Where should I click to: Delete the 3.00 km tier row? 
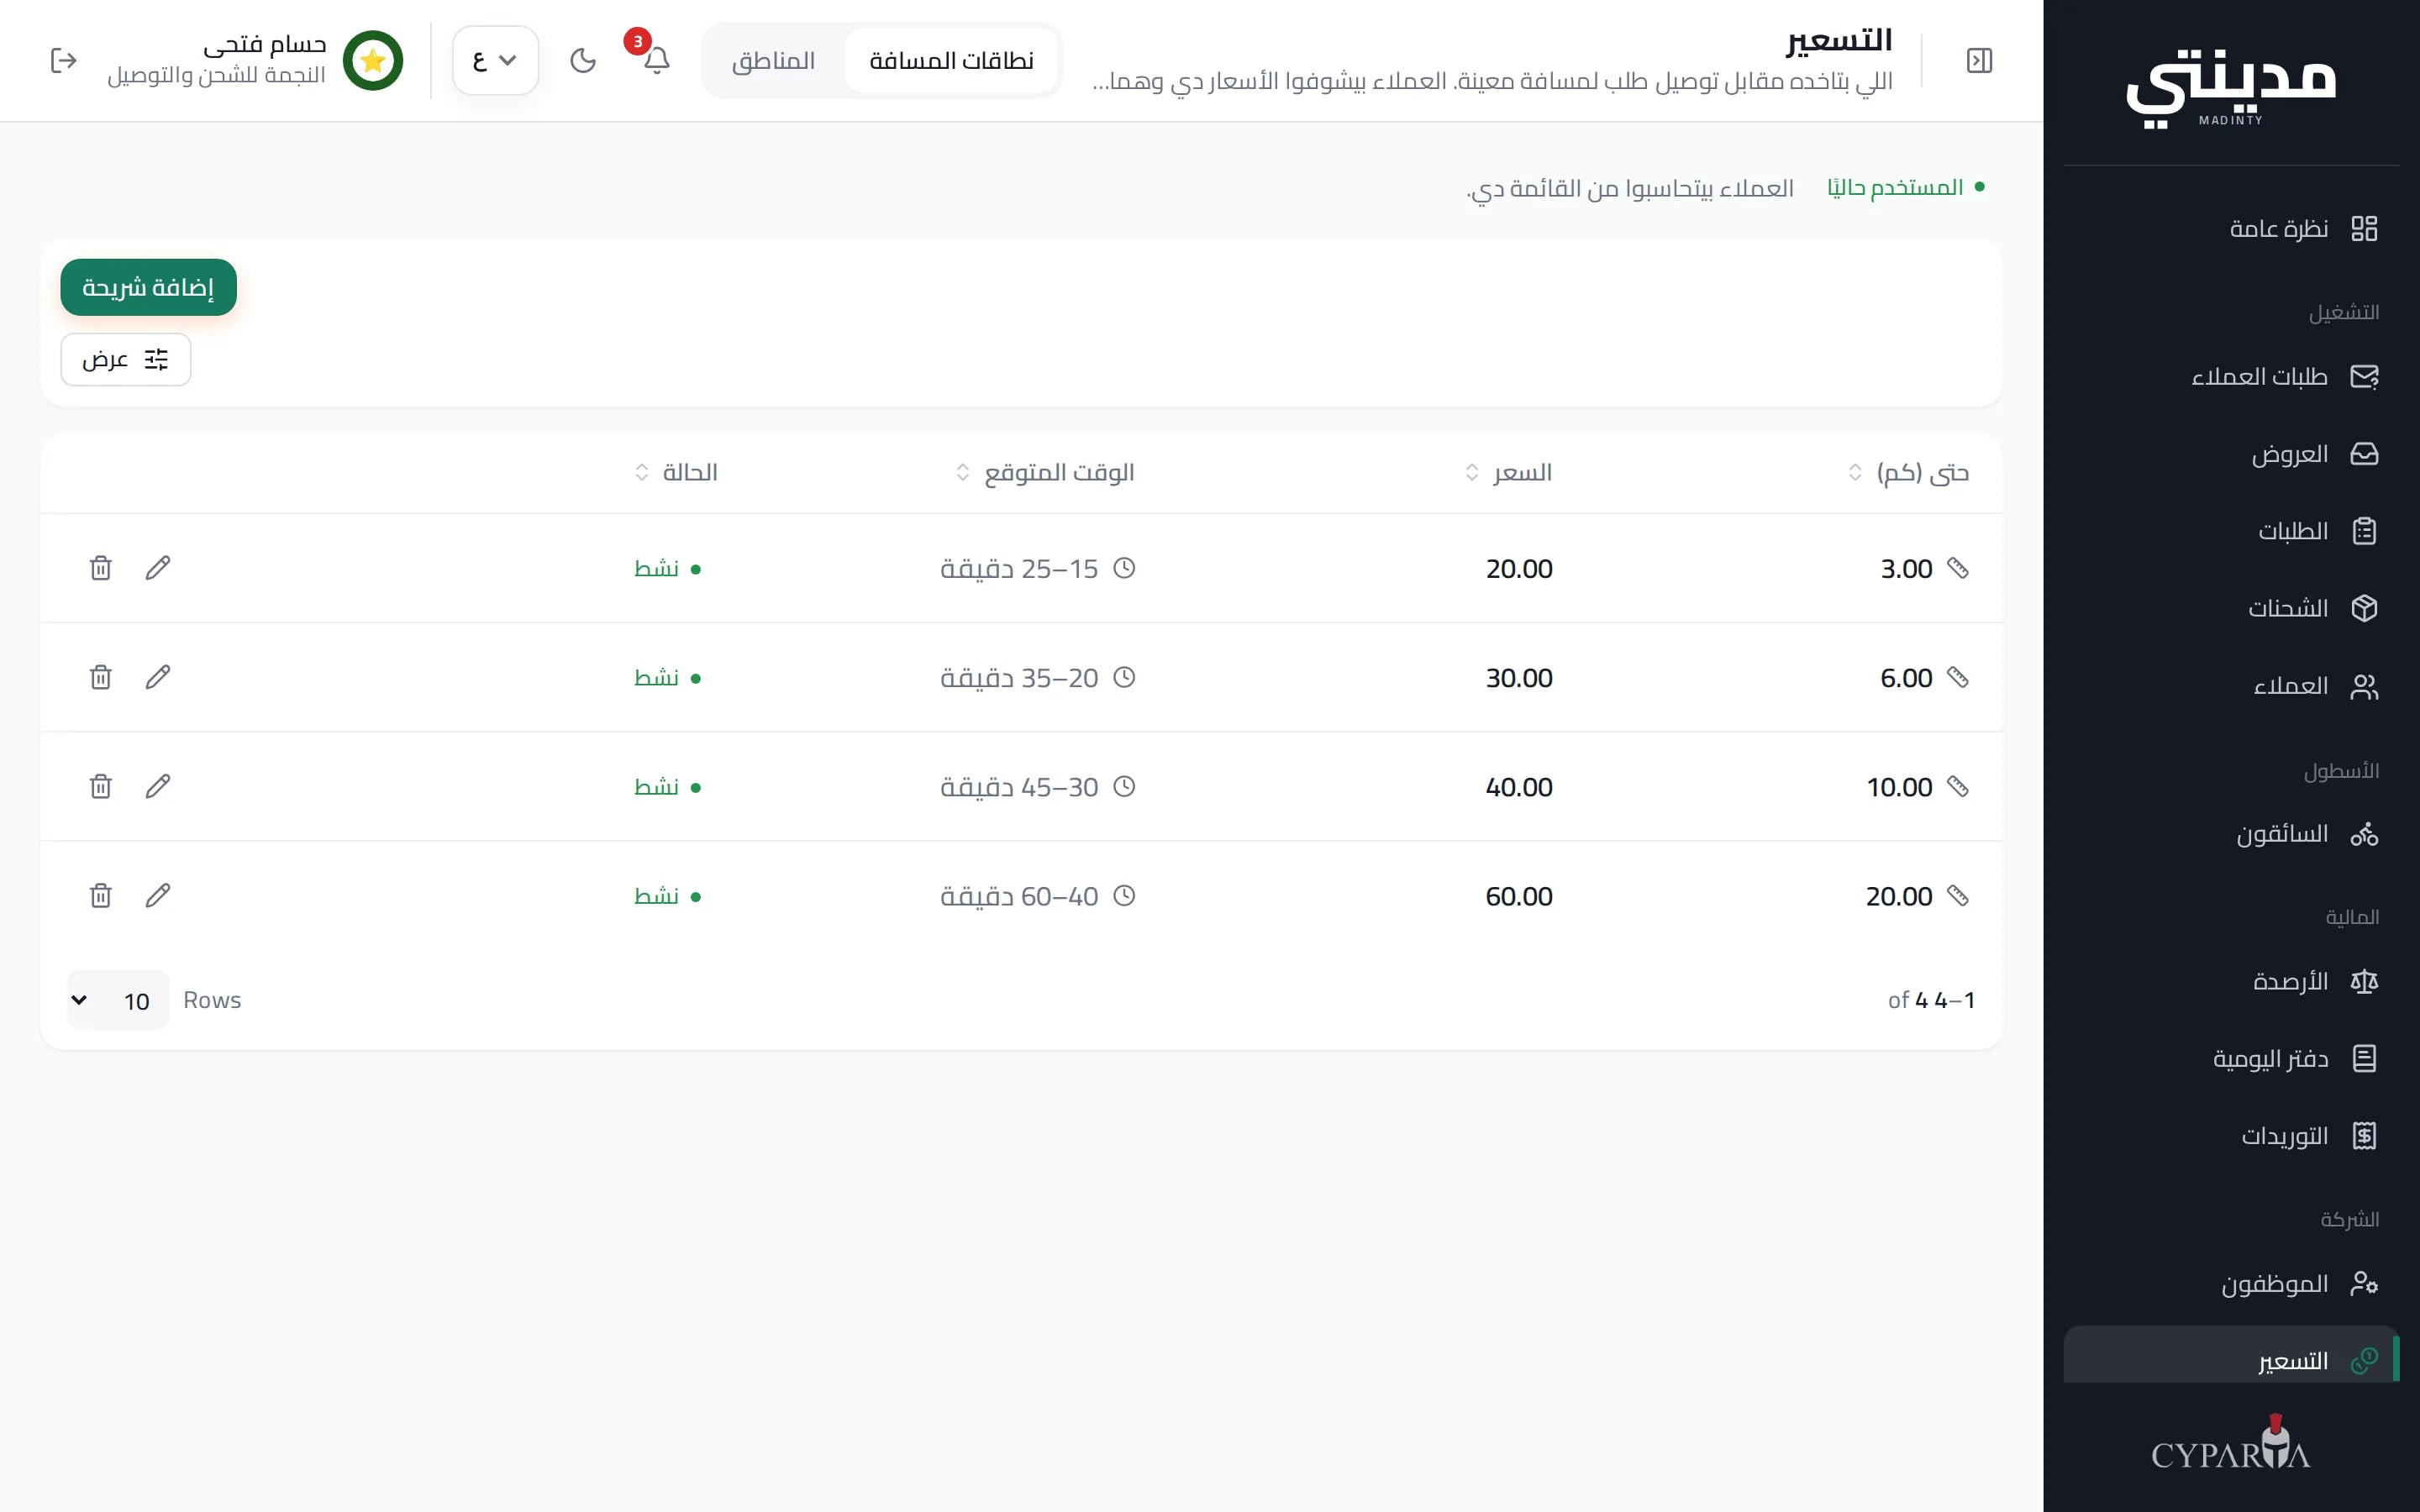(x=101, y=568)
